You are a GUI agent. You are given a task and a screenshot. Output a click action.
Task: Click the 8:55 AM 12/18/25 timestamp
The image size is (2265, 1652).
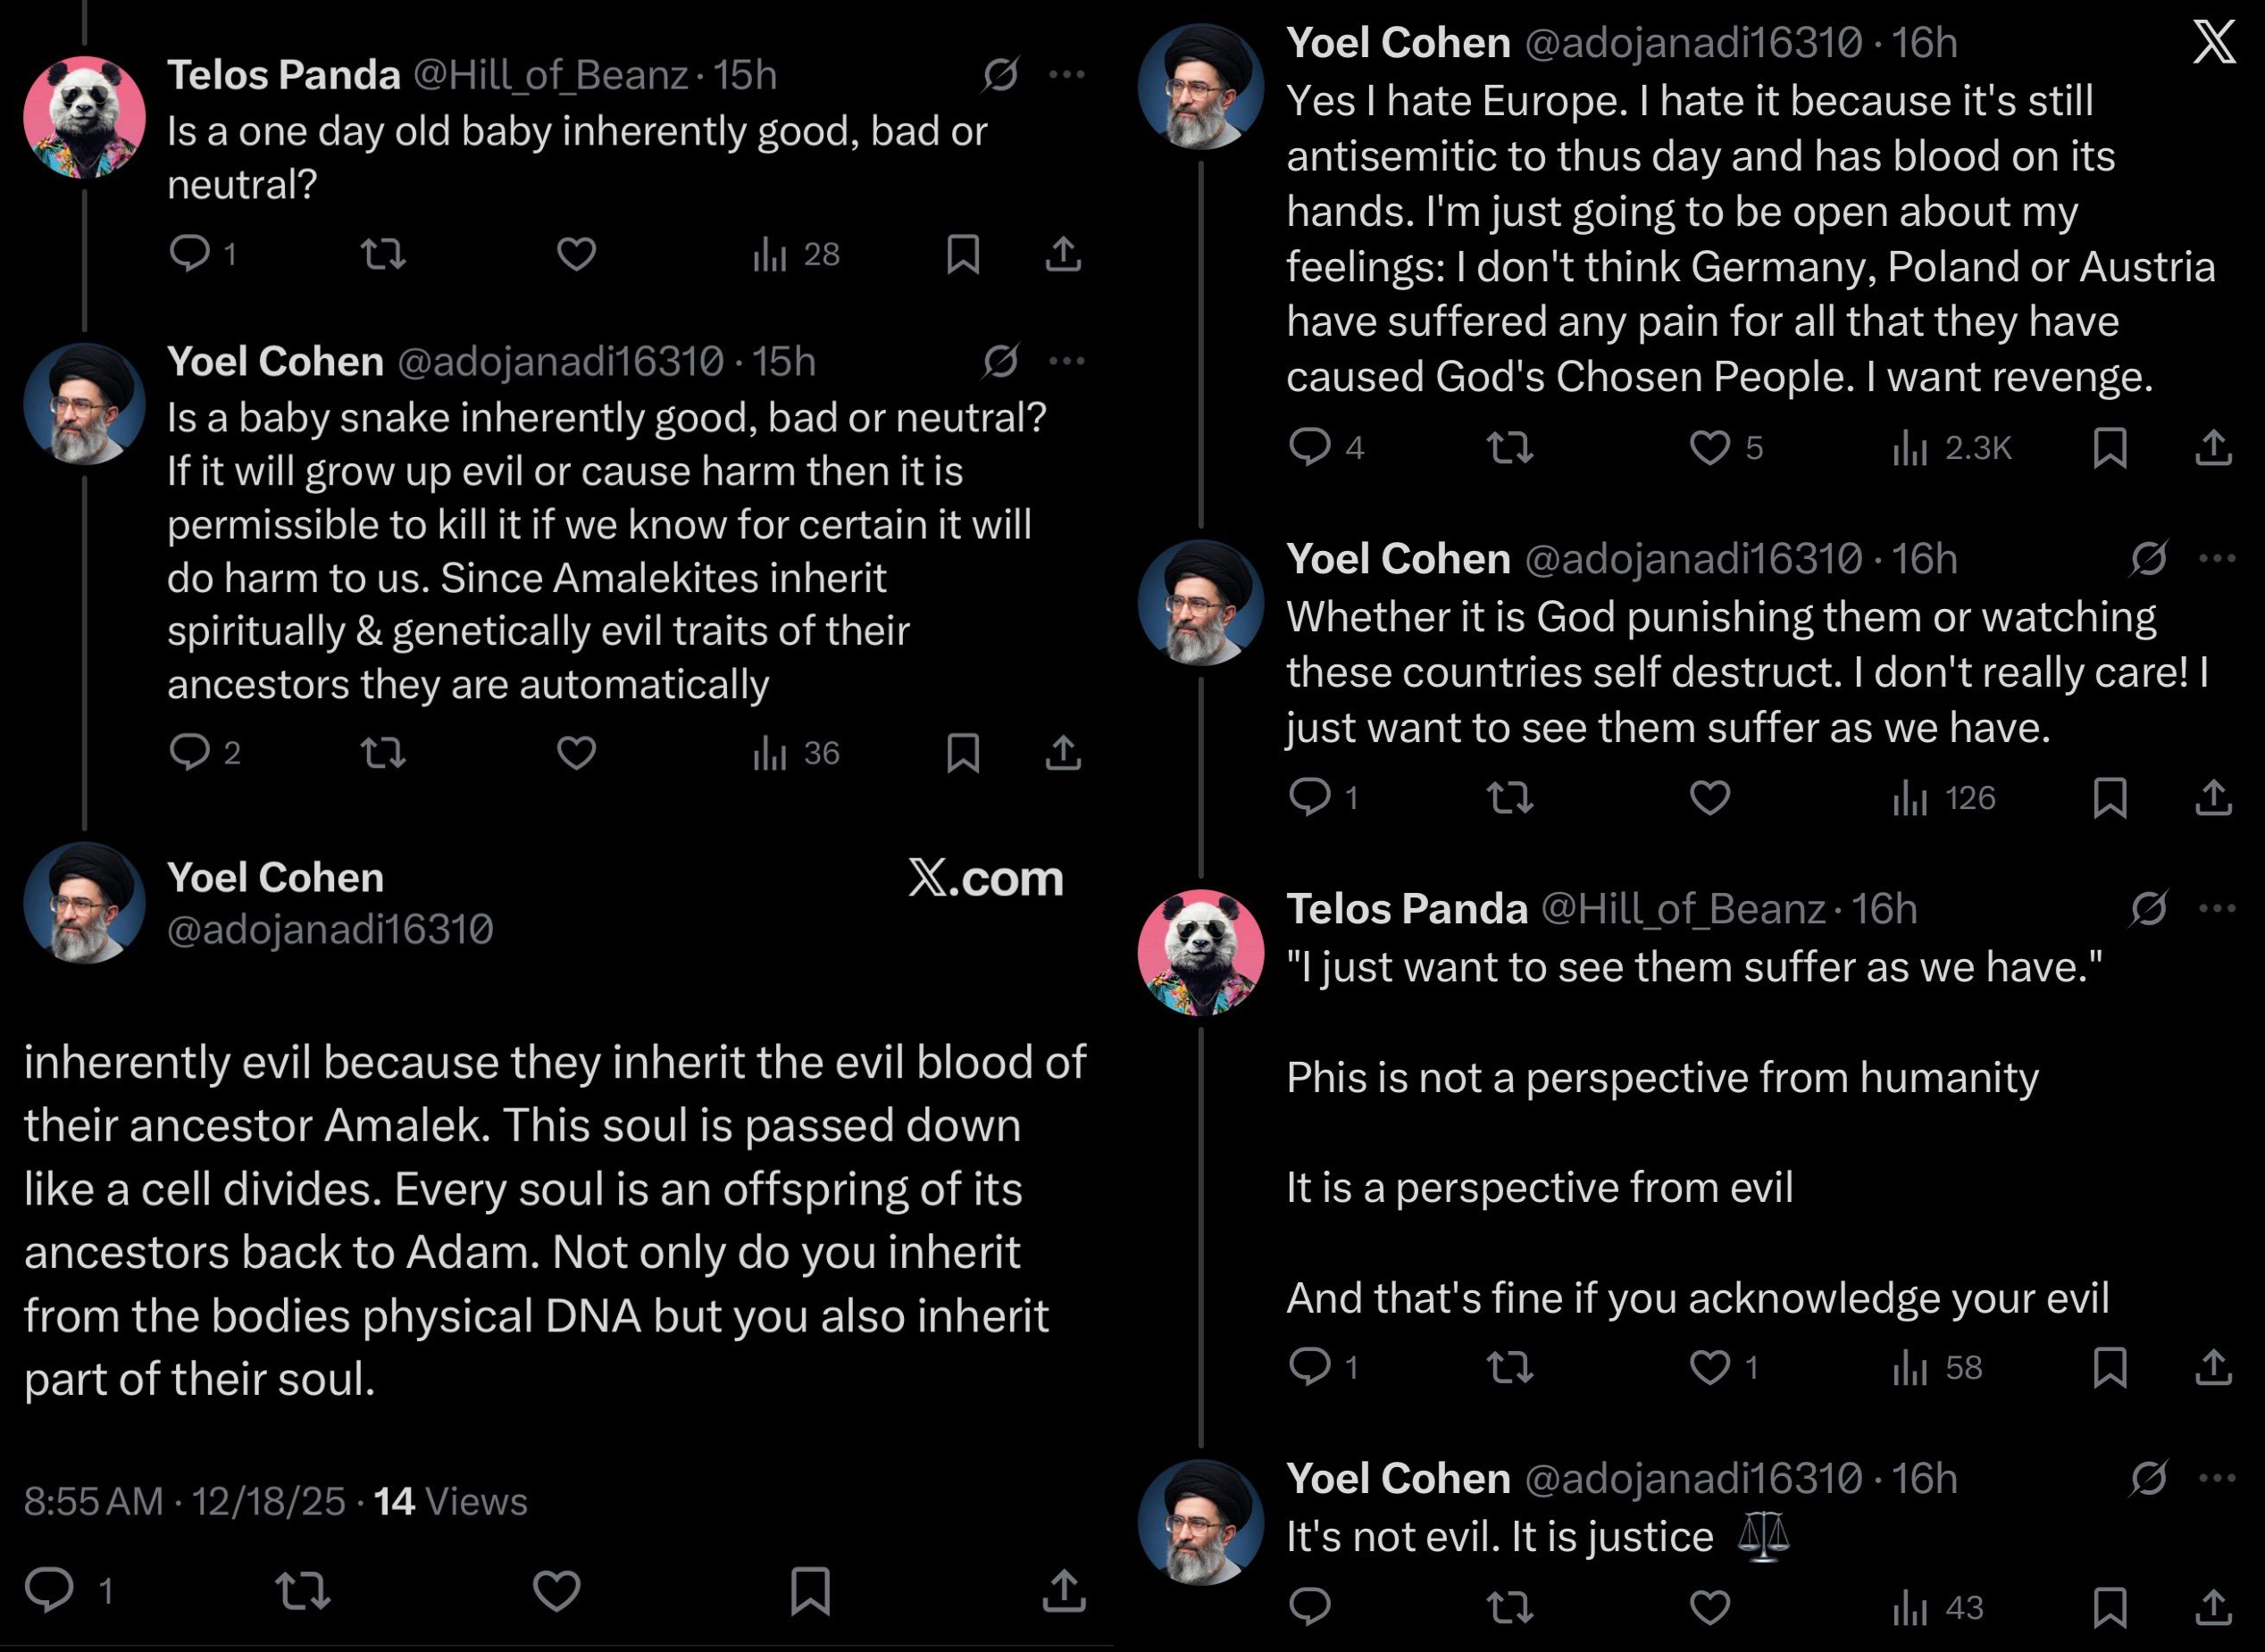(x=184, y=1501)
